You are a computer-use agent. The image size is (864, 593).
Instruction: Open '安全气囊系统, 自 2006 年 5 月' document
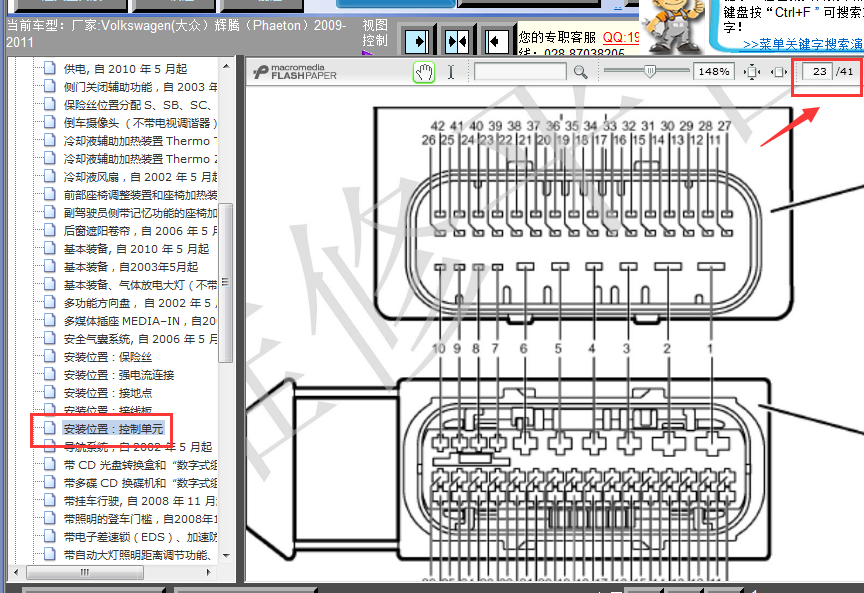[x=141, y=339]
